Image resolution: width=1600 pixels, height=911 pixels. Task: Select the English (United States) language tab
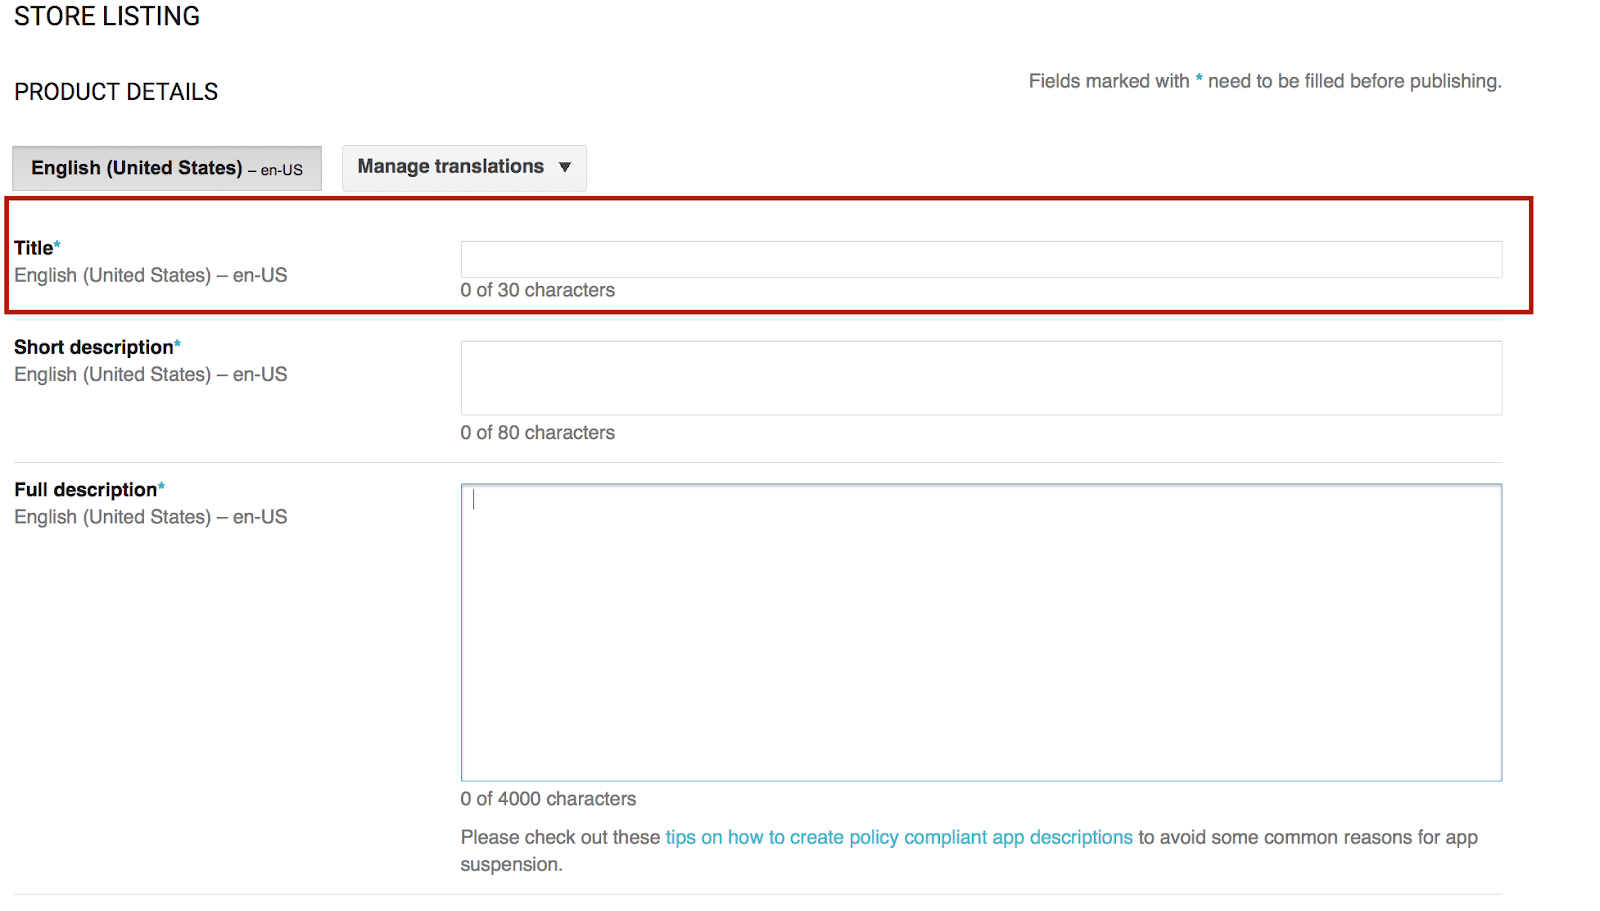(167, 168)
